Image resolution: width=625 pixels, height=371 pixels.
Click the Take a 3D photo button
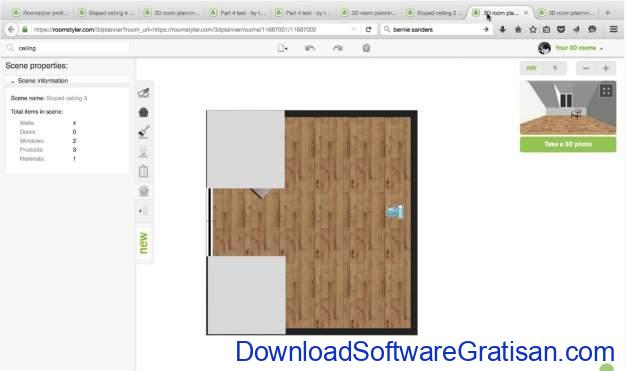coord(568,144)
